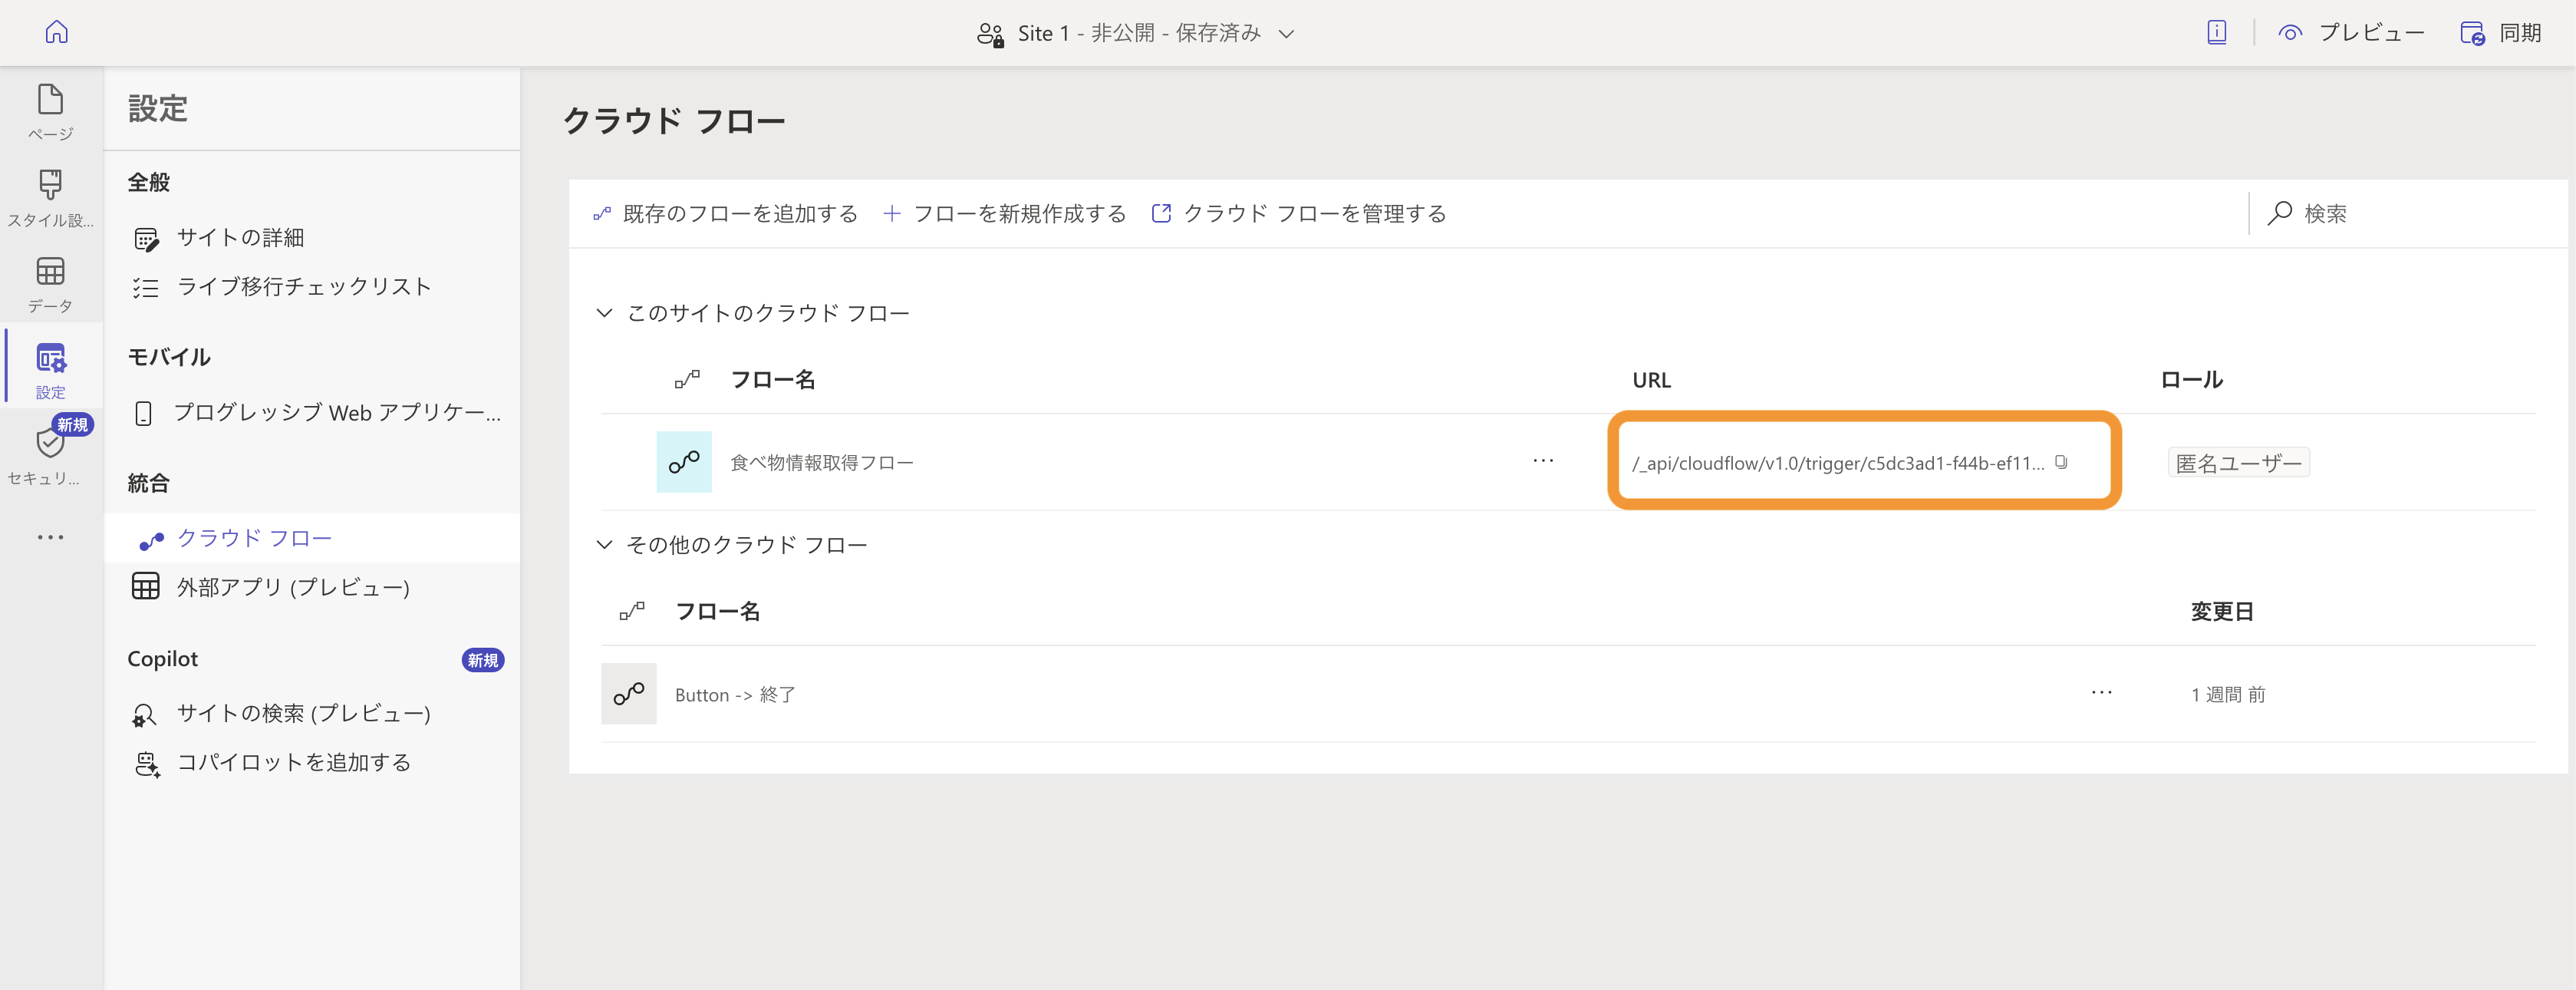Click the copy URL icon beside trigger URL
This screenshot has height=990, width=2576.
click(2061, 462)
